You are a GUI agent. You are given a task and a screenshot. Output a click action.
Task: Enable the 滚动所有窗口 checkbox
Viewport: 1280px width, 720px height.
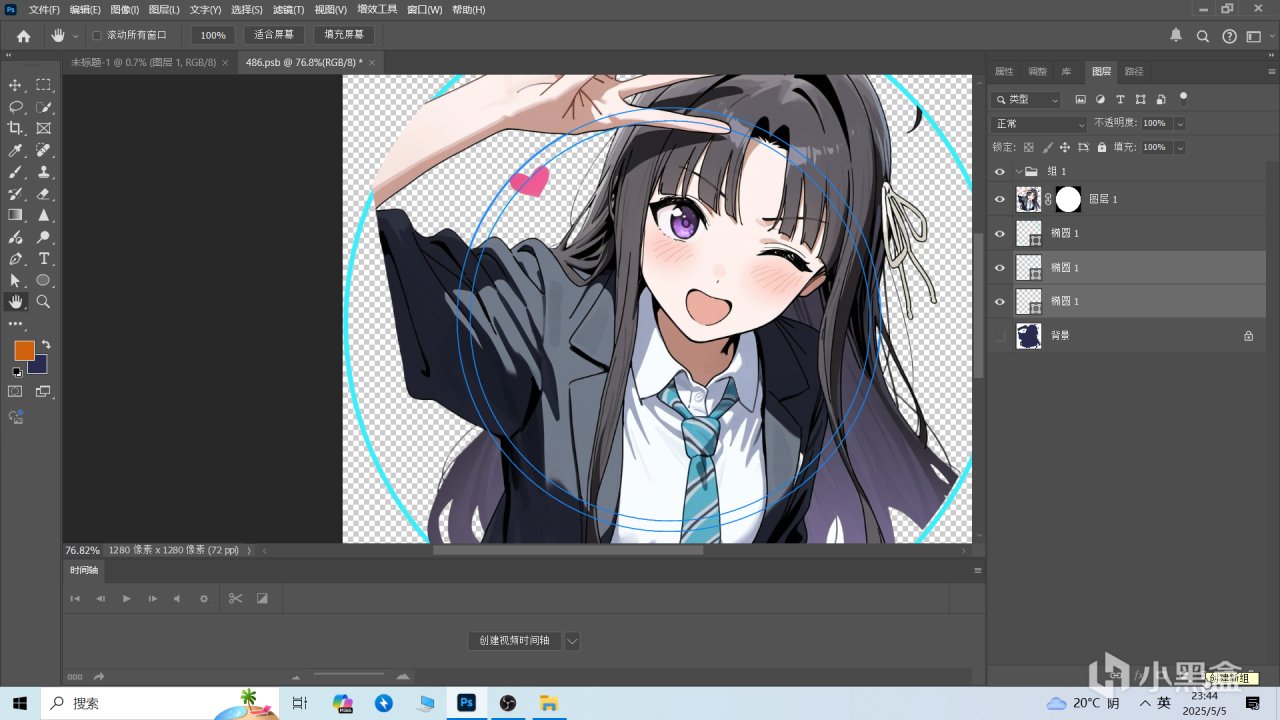tap(97, 35)
